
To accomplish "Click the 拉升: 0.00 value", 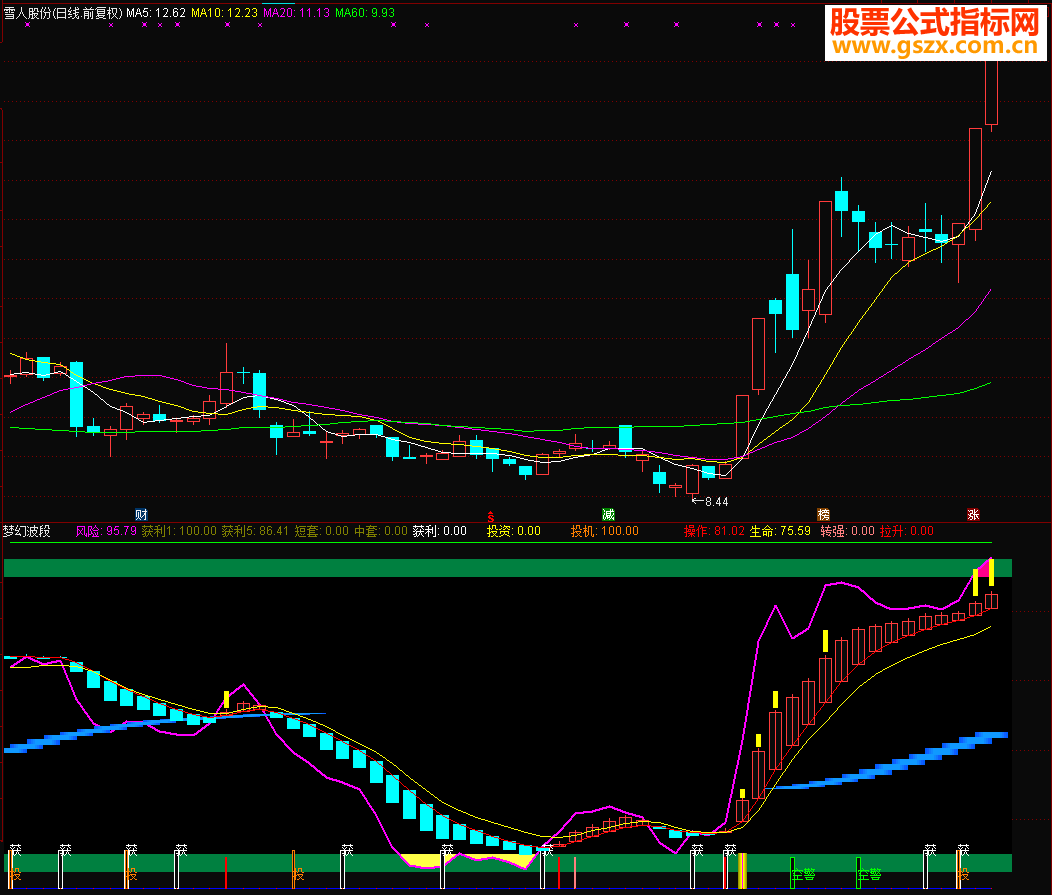I will [x=906, y=531].
